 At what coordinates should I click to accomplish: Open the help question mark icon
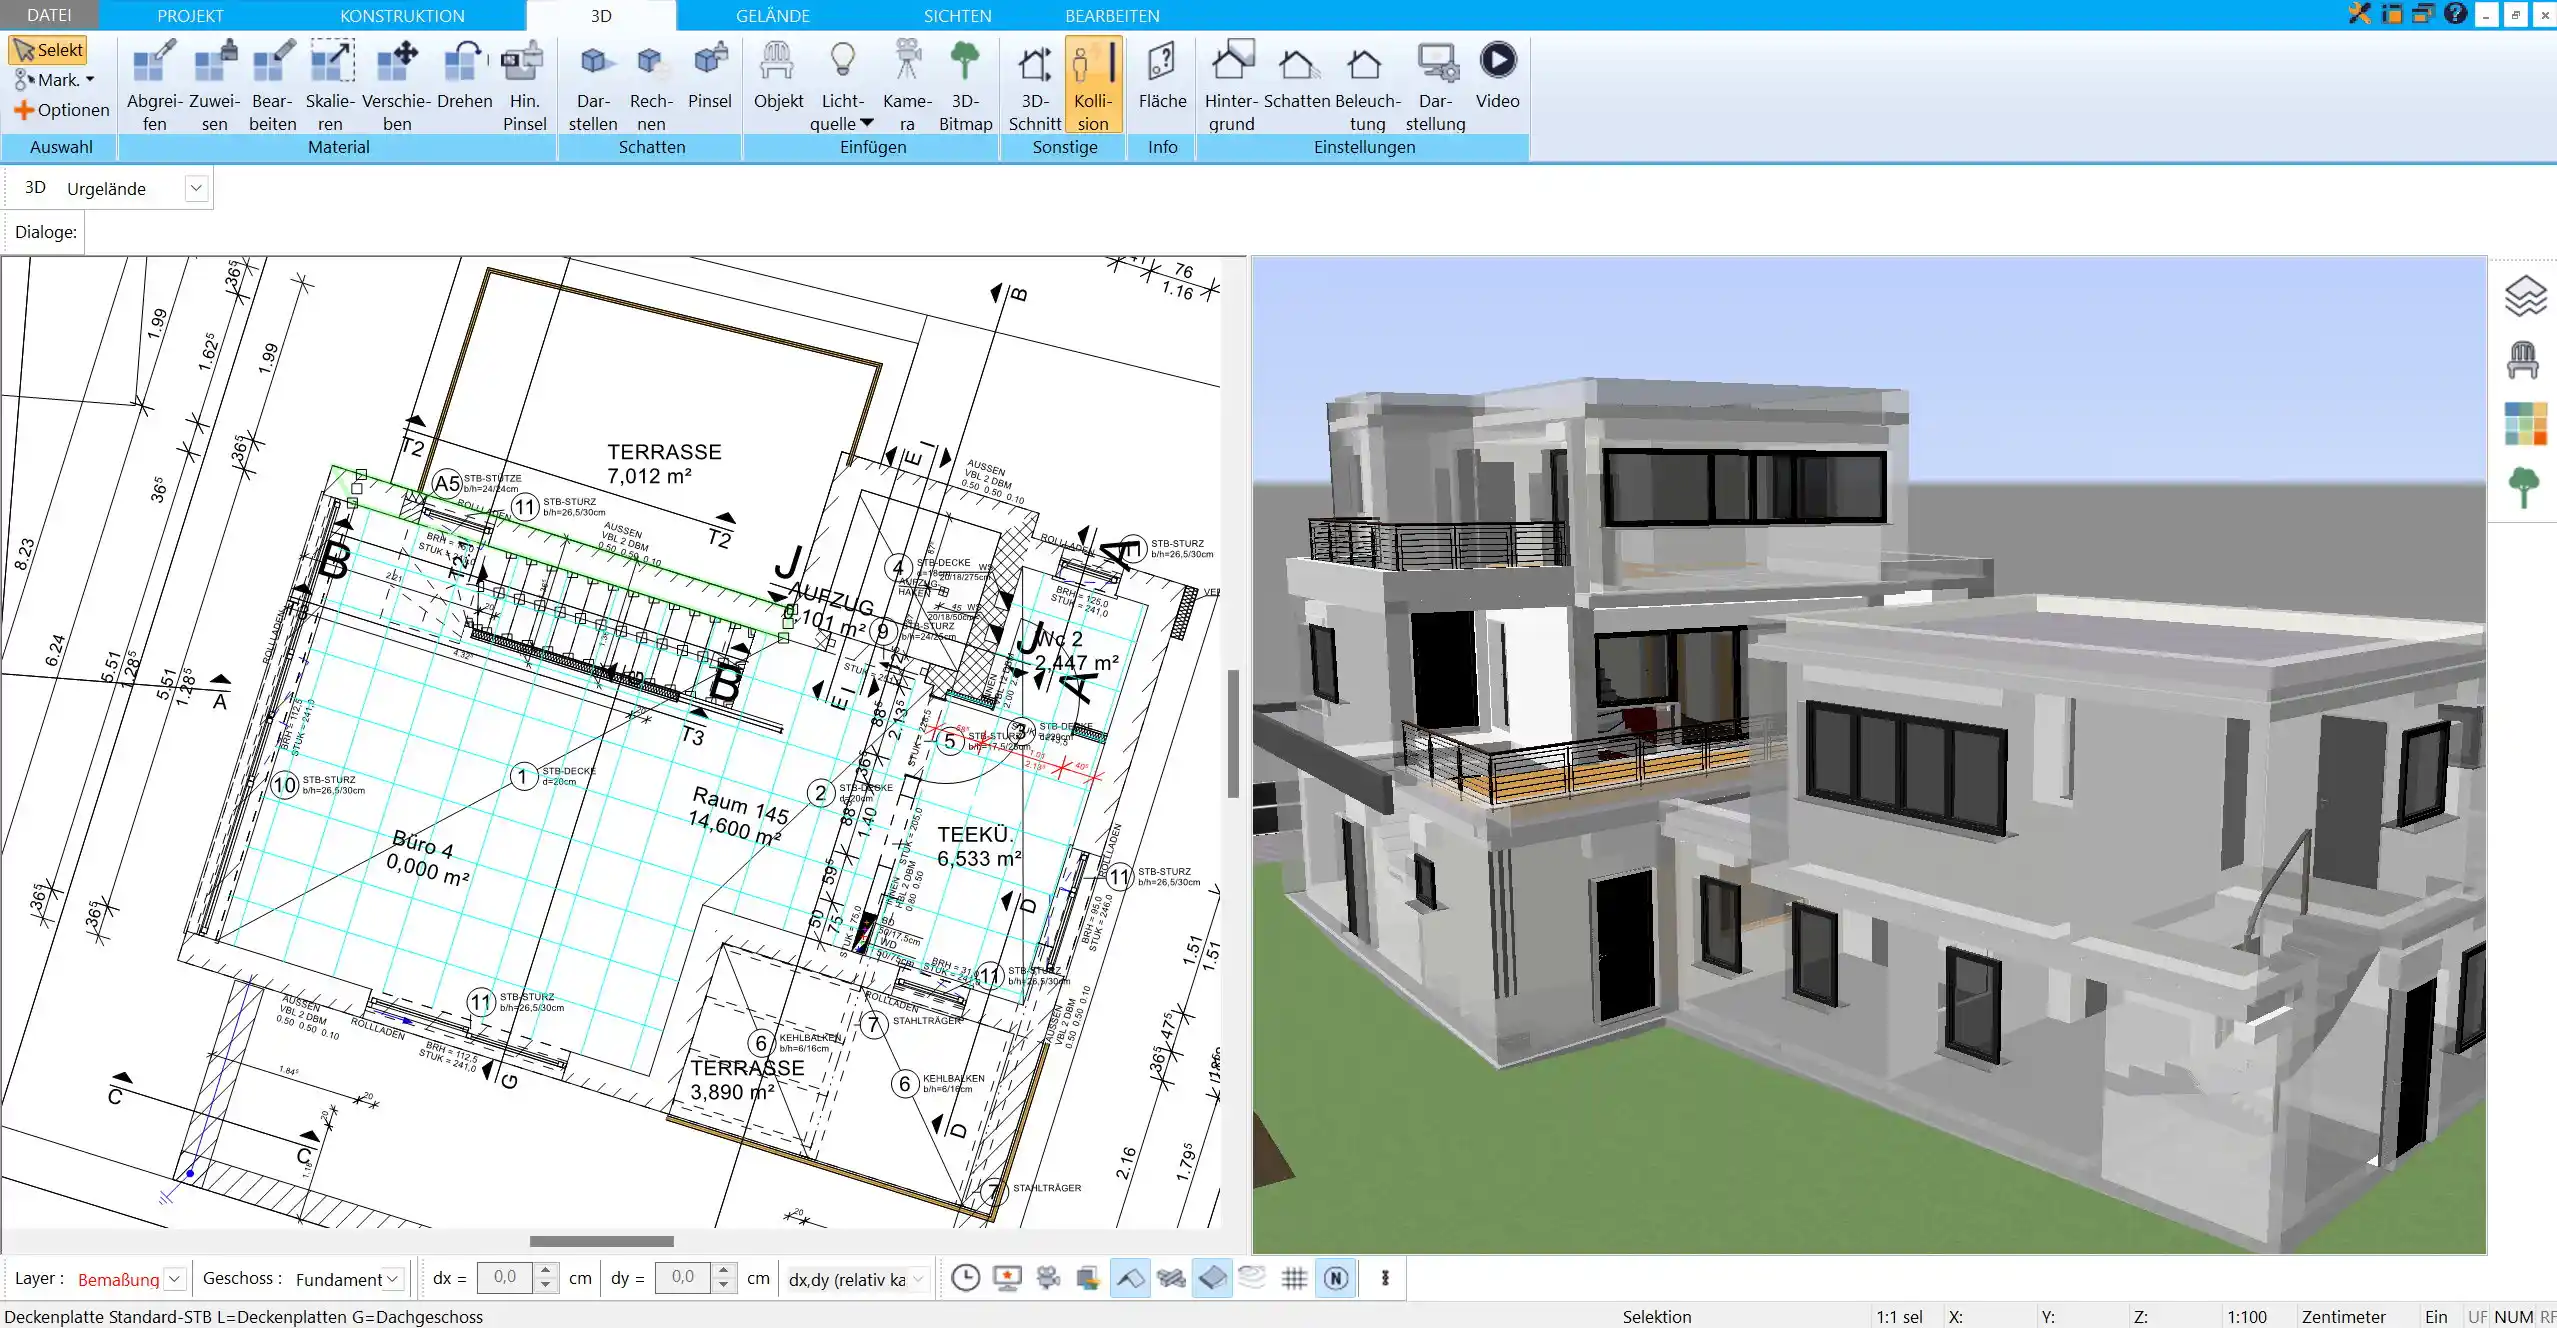pyautogui.click(x=2454, y=14)
